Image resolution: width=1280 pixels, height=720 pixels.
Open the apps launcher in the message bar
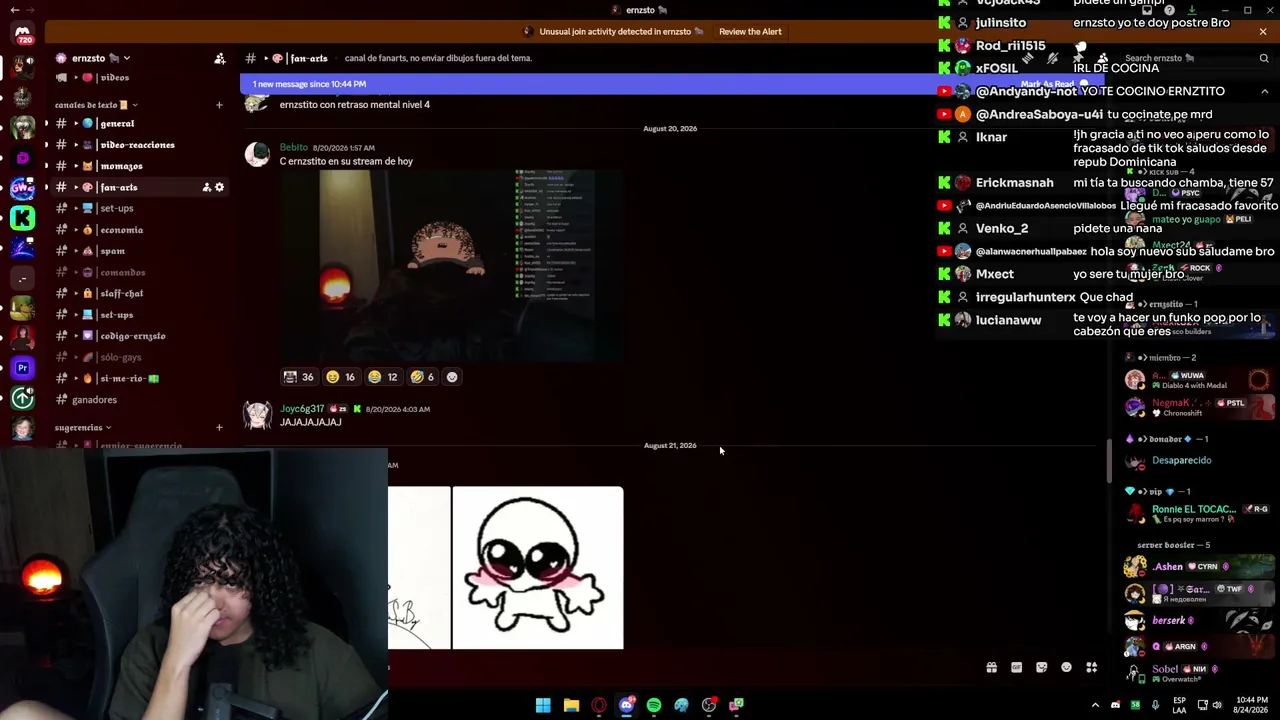point(1091,668)
